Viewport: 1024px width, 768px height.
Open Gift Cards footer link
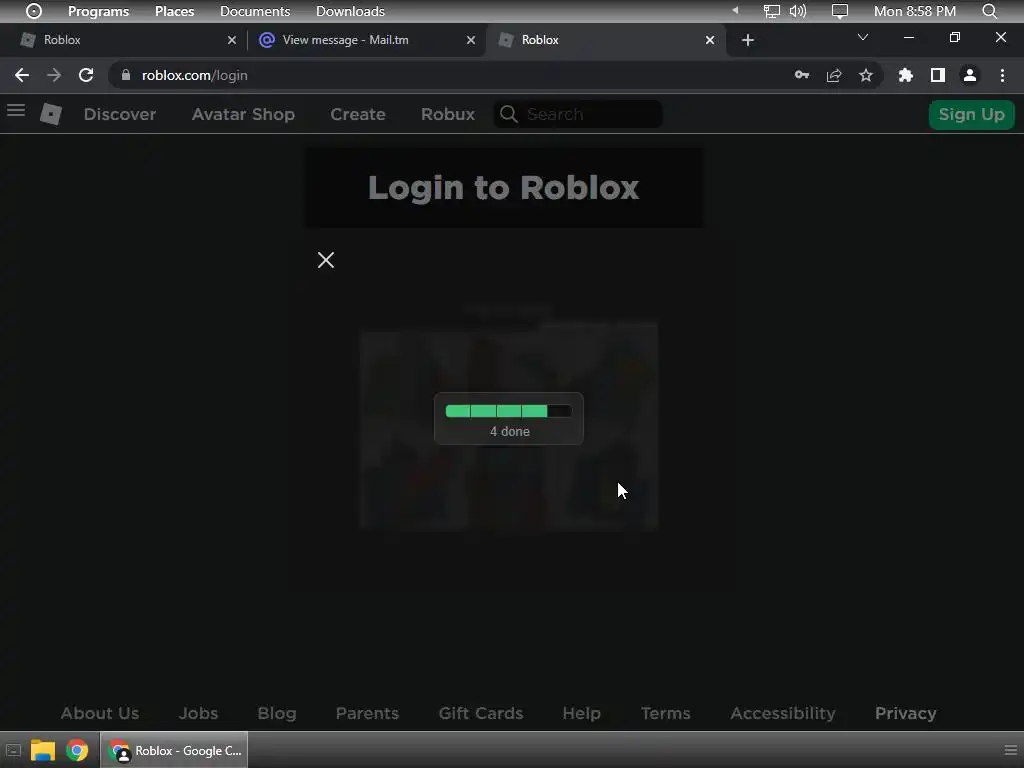point(481,713)
